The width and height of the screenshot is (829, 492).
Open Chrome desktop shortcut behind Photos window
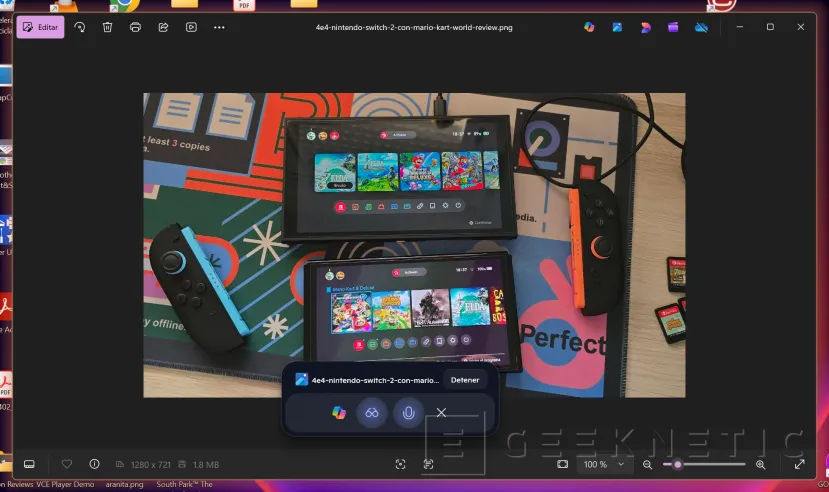(x=125, y=5)
